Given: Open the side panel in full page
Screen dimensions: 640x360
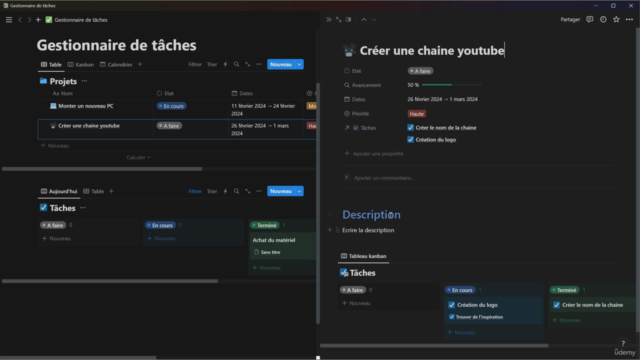Looking at the screenshot, I should tap(338, 19).
